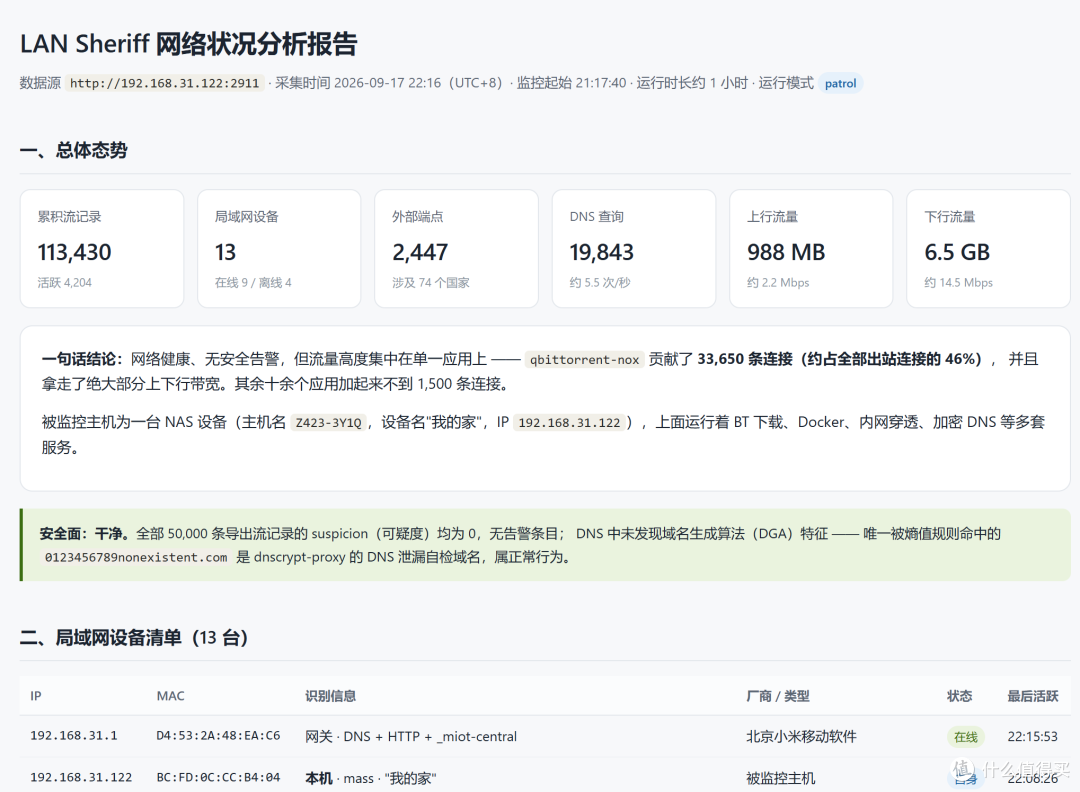Click the 上行流量 card value 988 MB
1080x792 pixels.
tap(786, 252)
